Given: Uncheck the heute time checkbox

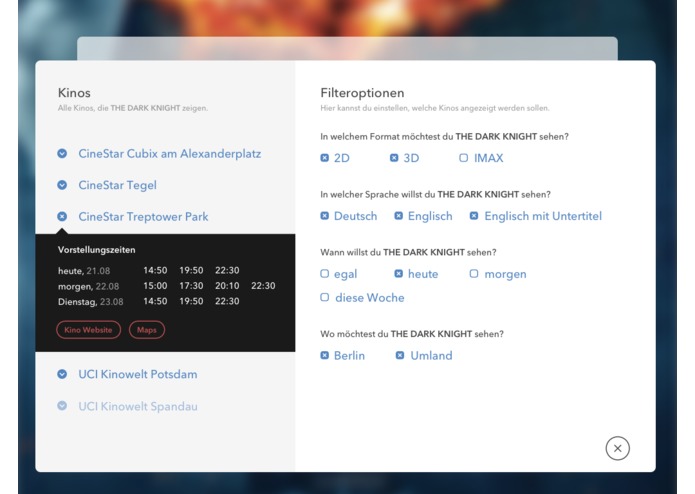Looking at the screenshot, I should point(399,273).
